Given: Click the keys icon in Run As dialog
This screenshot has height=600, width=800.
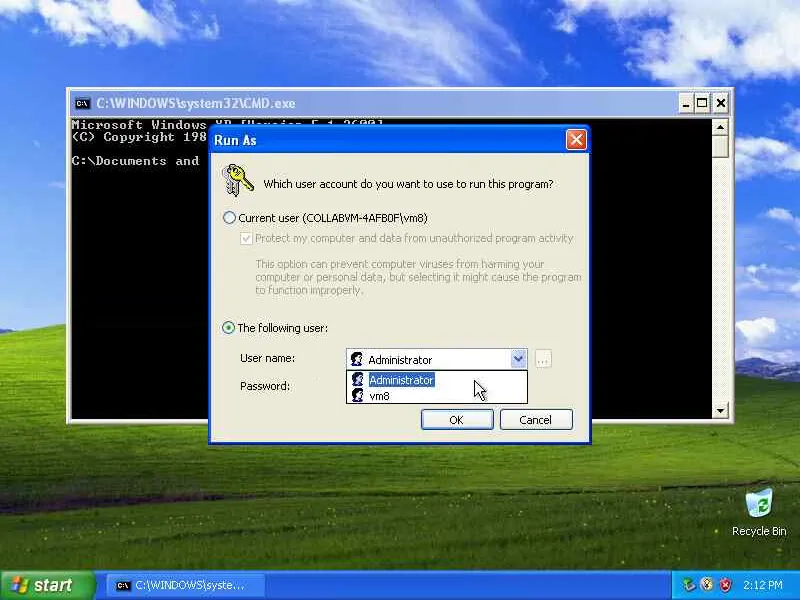Looking at the screenshot, I should 237,180.
